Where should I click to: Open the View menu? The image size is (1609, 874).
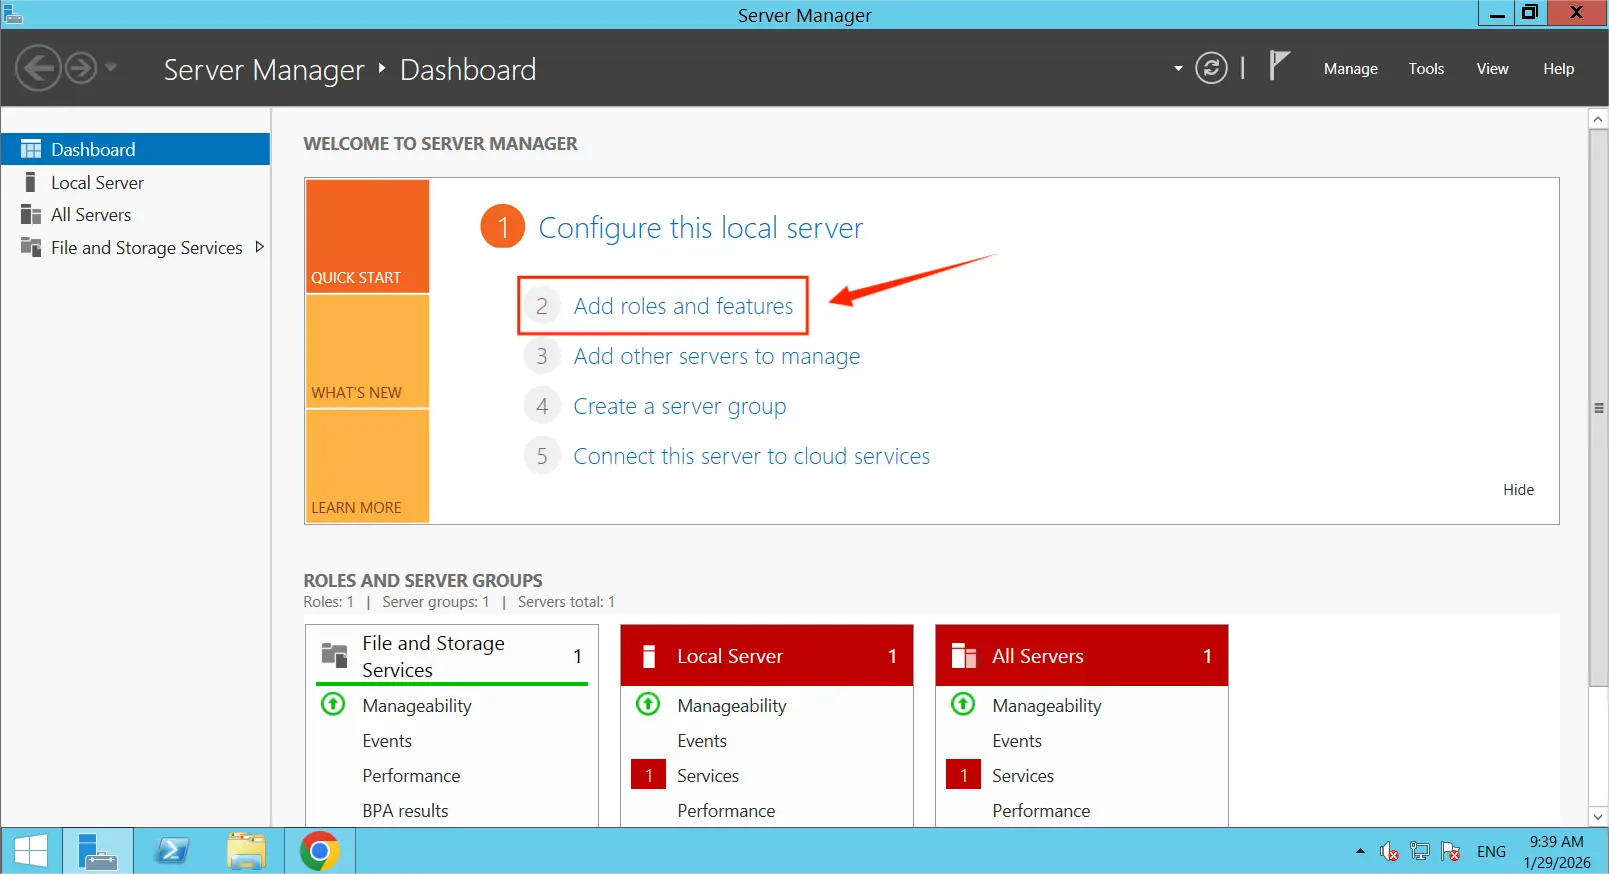(x=1492, y=69)
